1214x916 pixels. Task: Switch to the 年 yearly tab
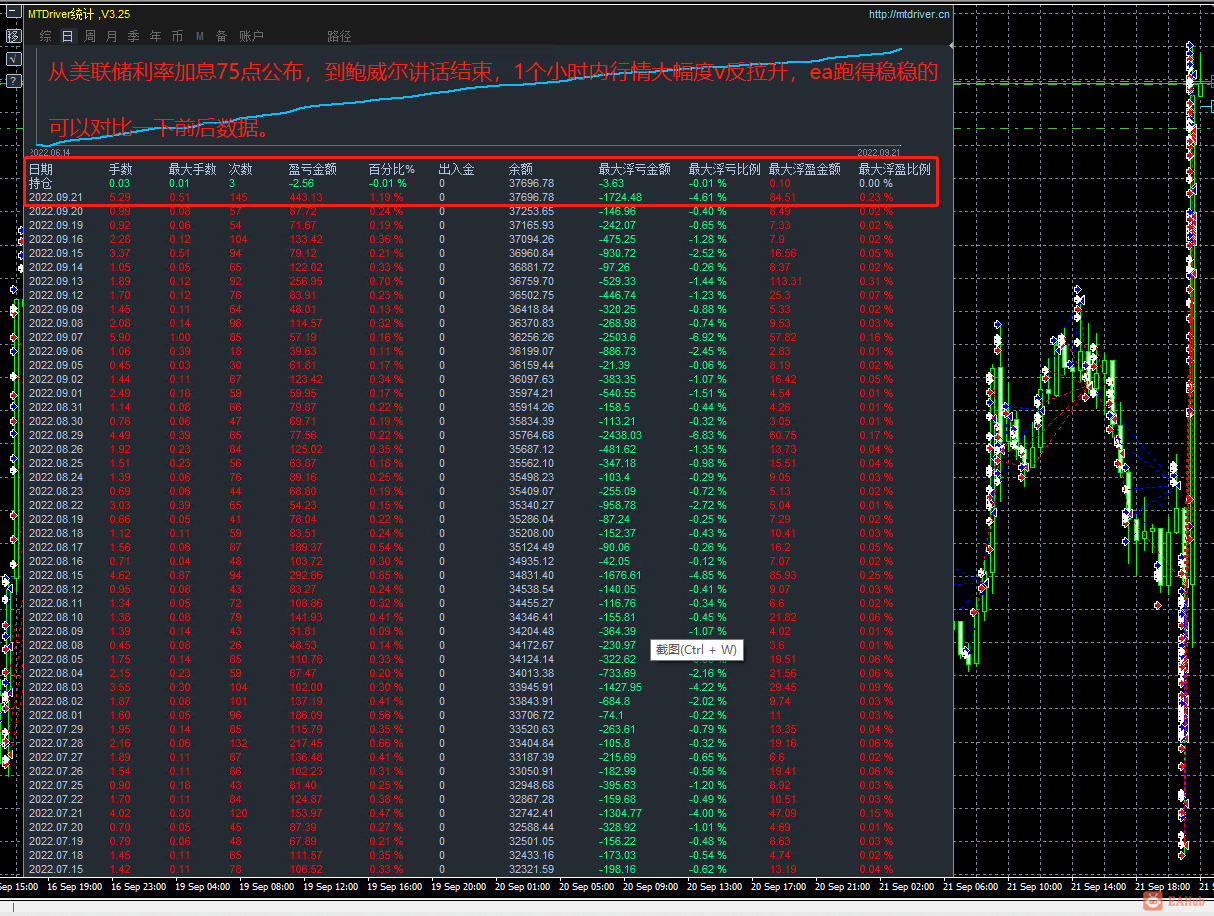pos(155,36)
